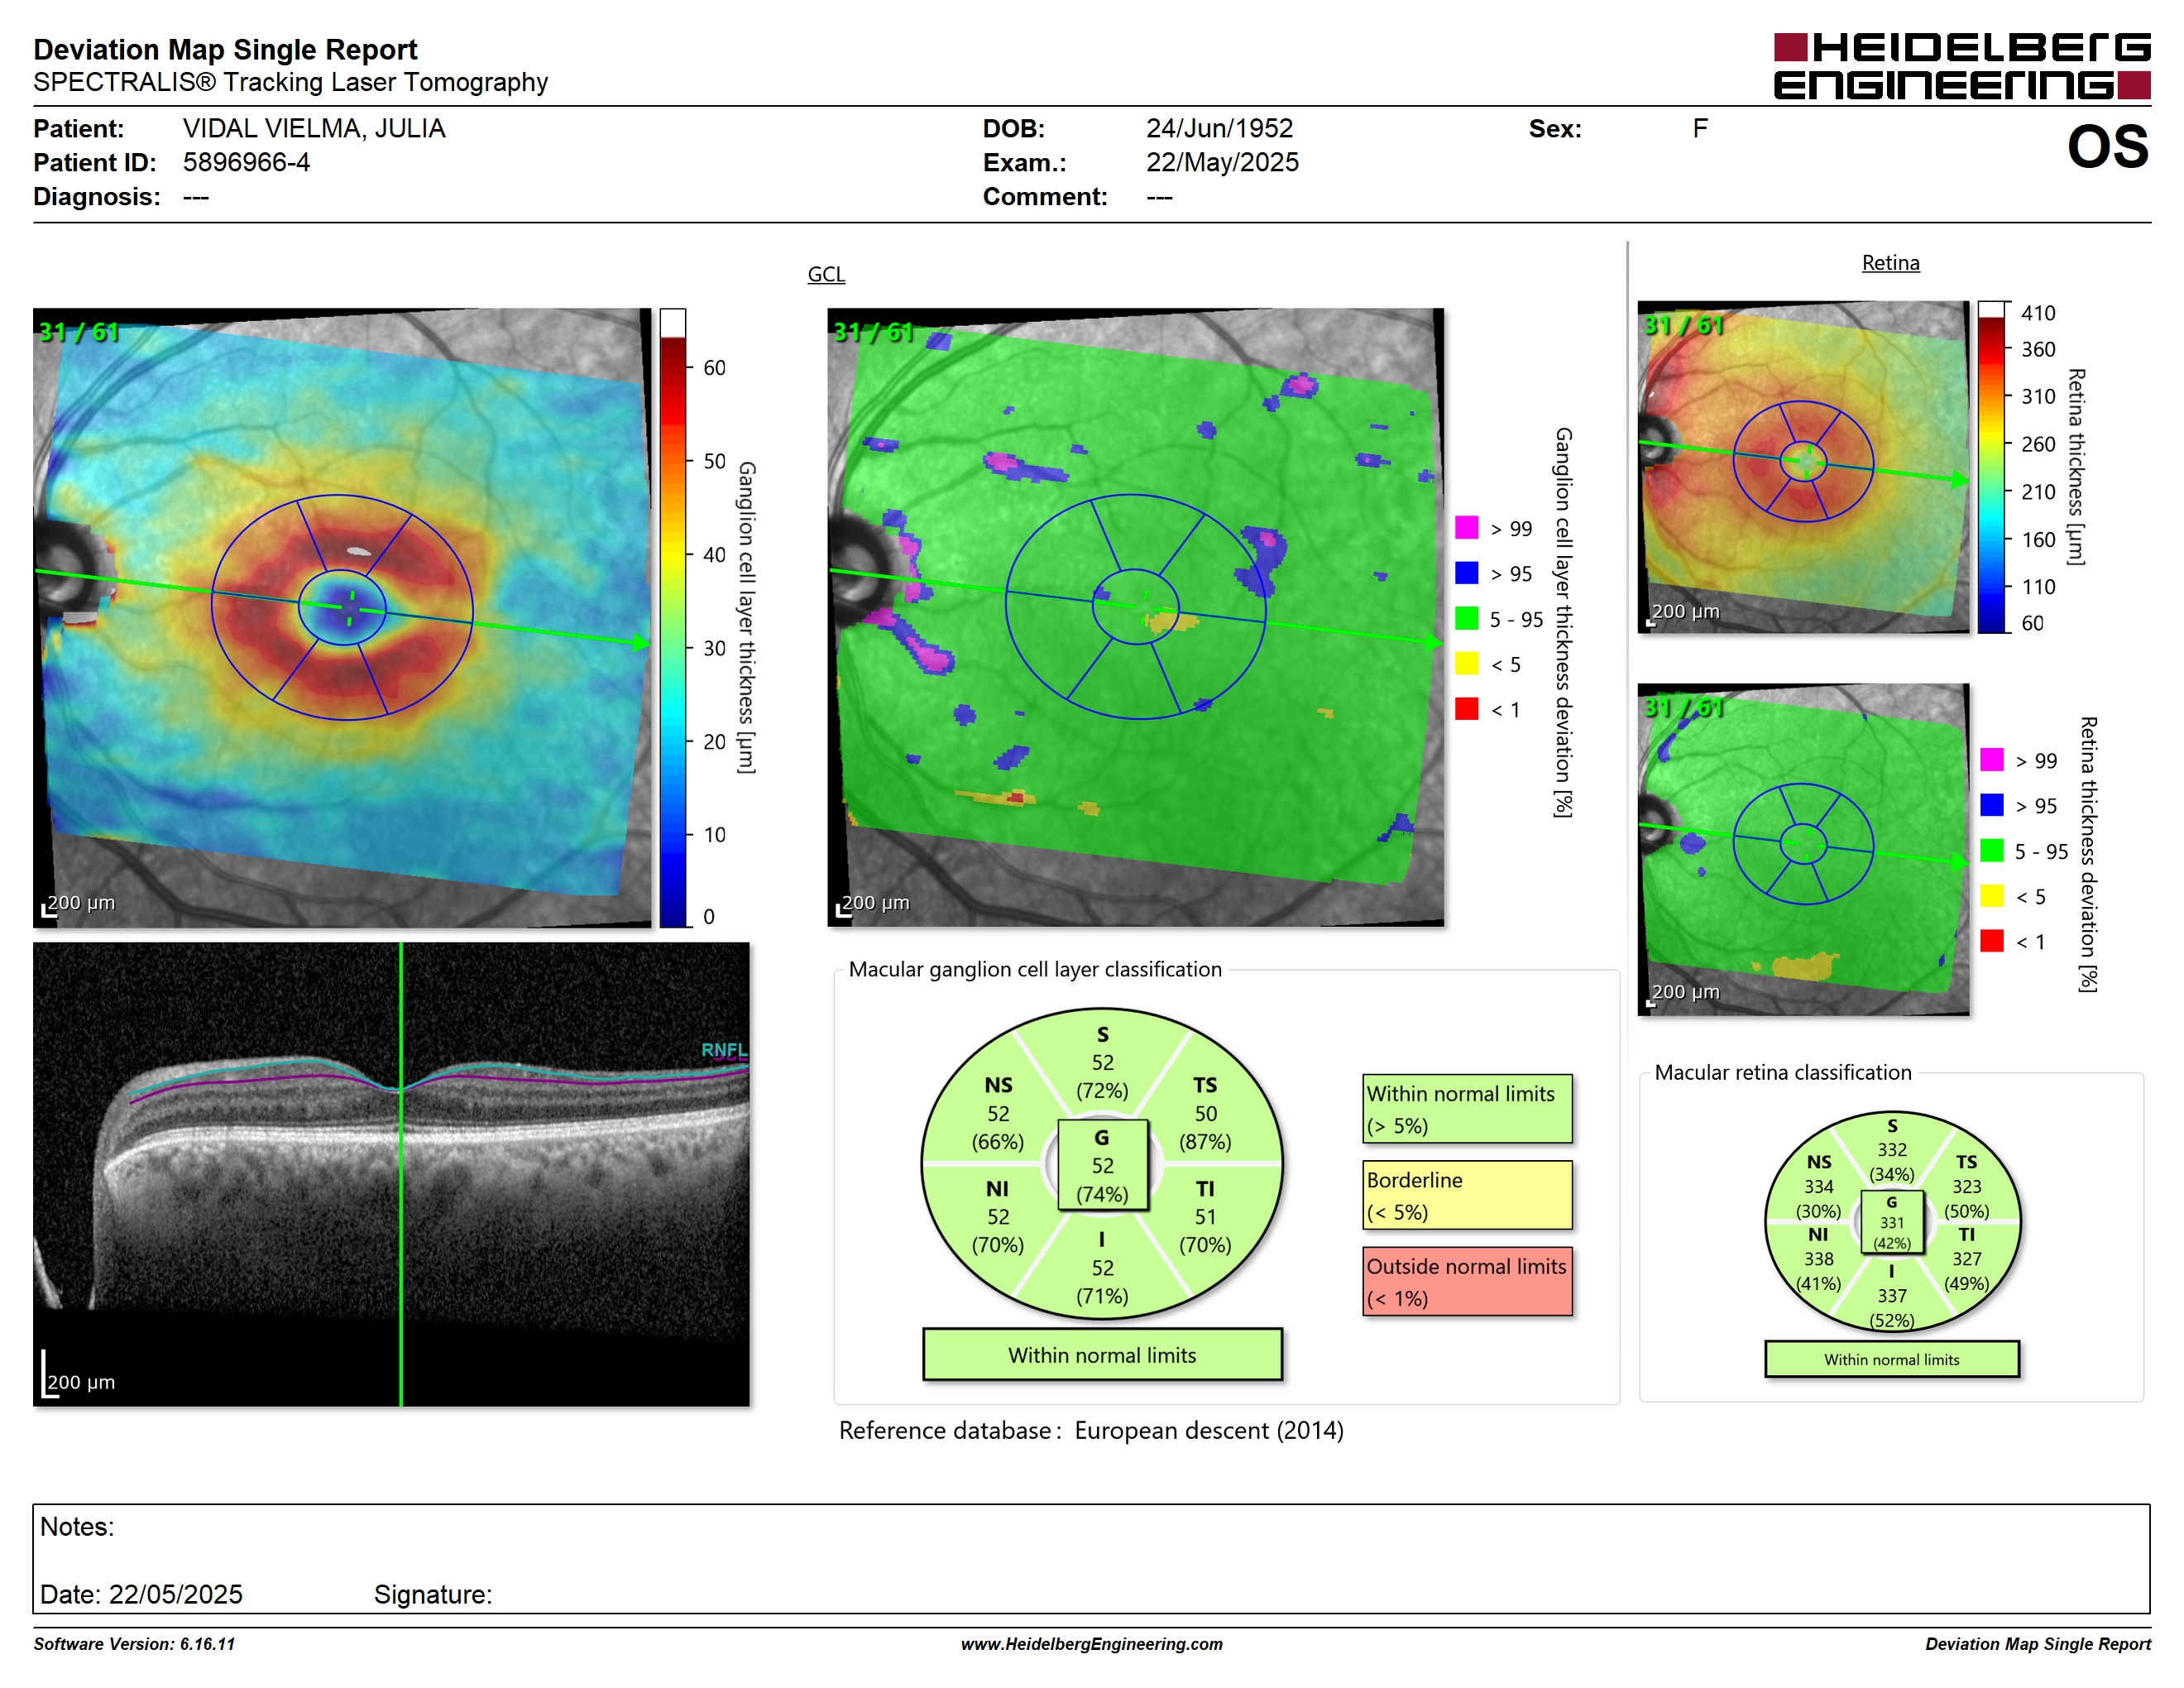Click the DOB value 24/Jun/1952
2184x1688 pixels.
[1219, 129]
